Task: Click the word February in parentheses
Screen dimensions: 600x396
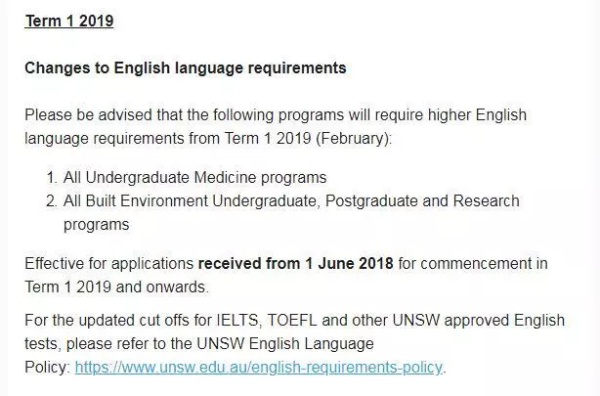Action: click(352, 139)
